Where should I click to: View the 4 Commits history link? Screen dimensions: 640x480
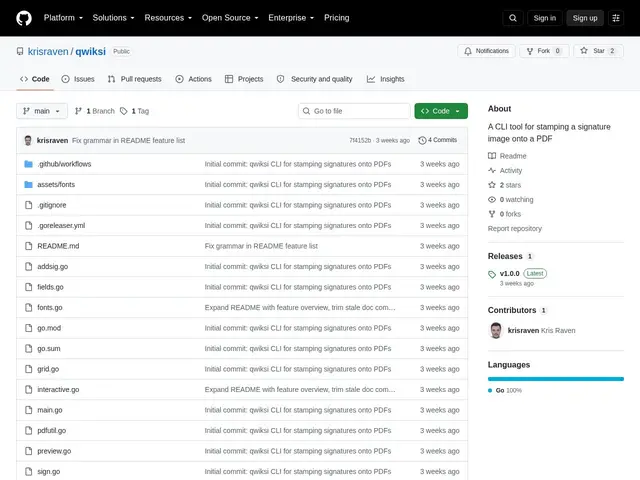tap(438, 140)
